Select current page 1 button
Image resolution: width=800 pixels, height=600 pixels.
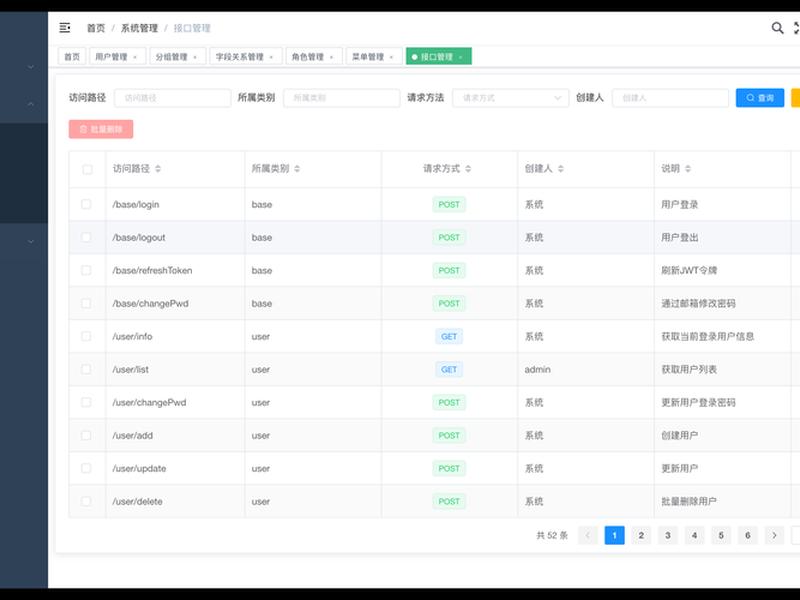(614, 535)
